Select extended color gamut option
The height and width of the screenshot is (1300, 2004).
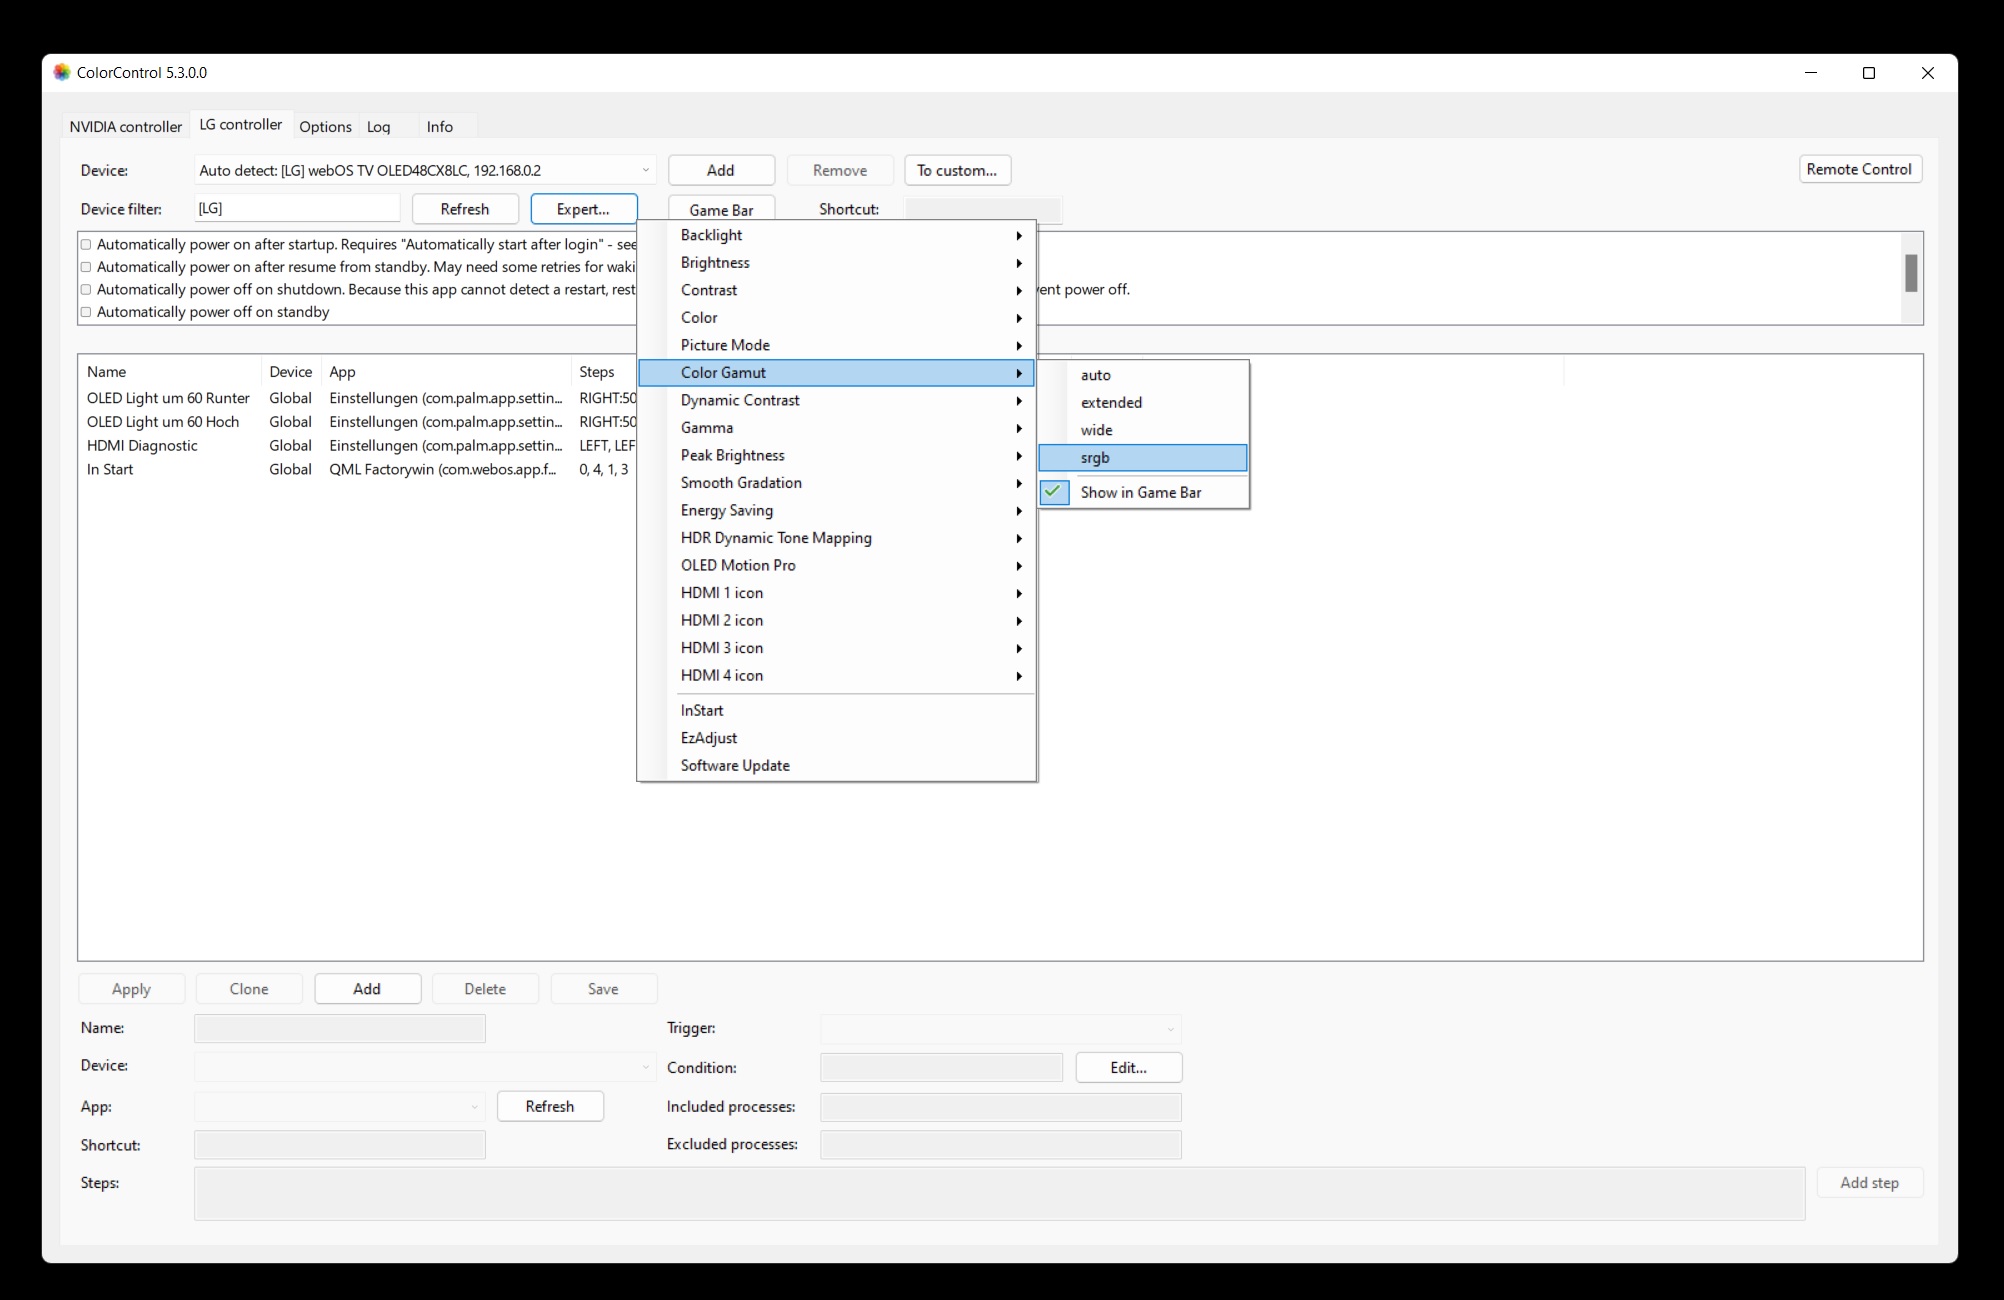click(1143, 402)
